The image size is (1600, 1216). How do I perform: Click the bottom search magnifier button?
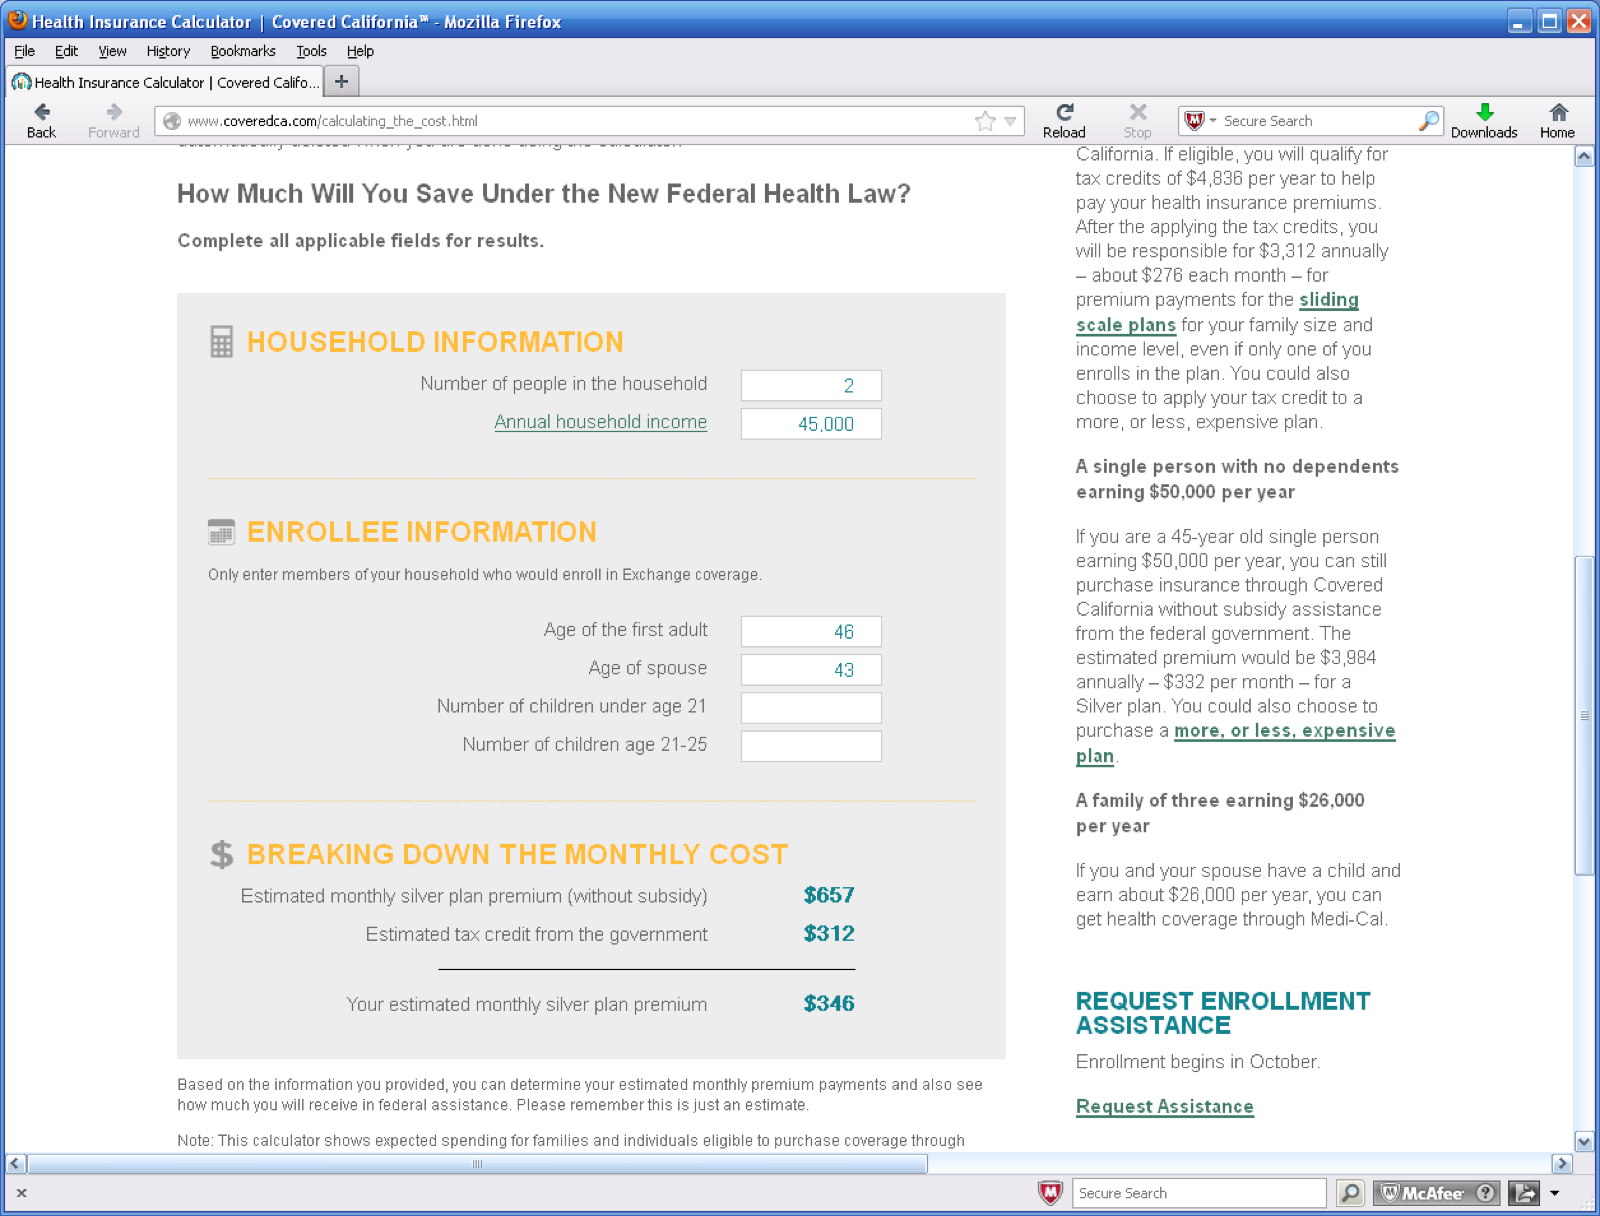[x=1350, y=1192]
